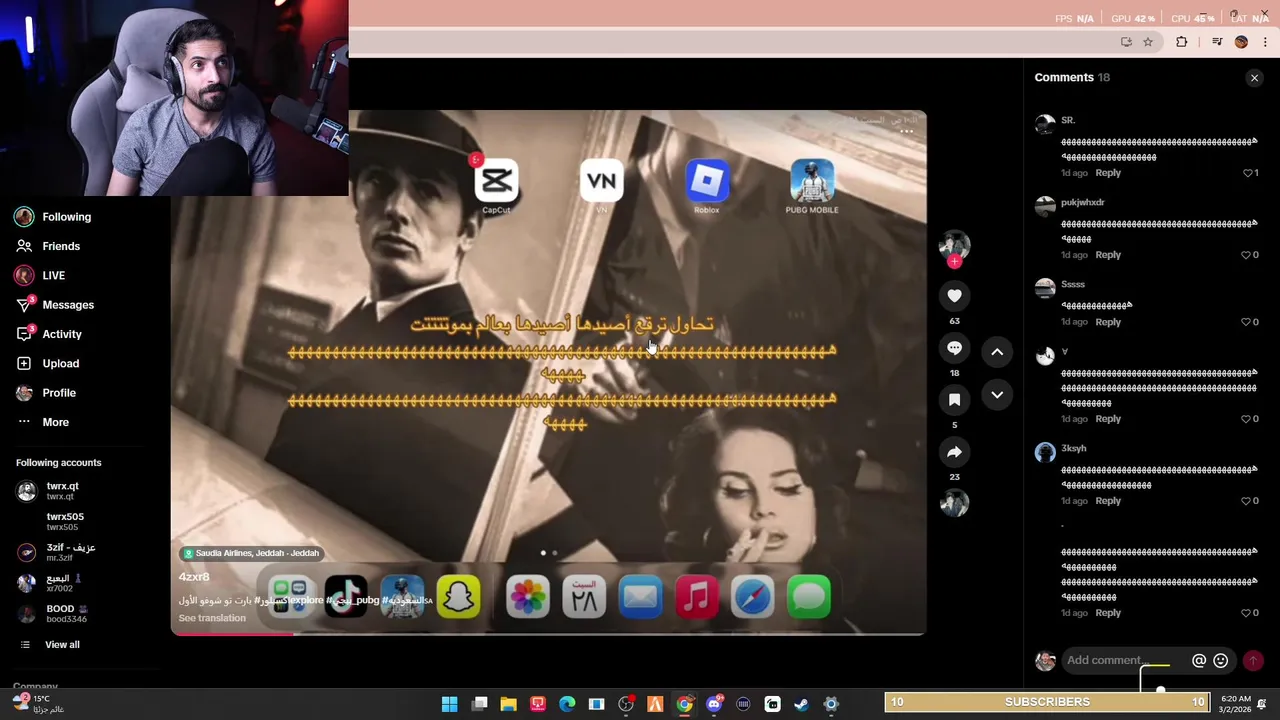The width and height of the screenshot is (1280, 720).
Task: Click See translation under the caption
Action: coord(212,618)
